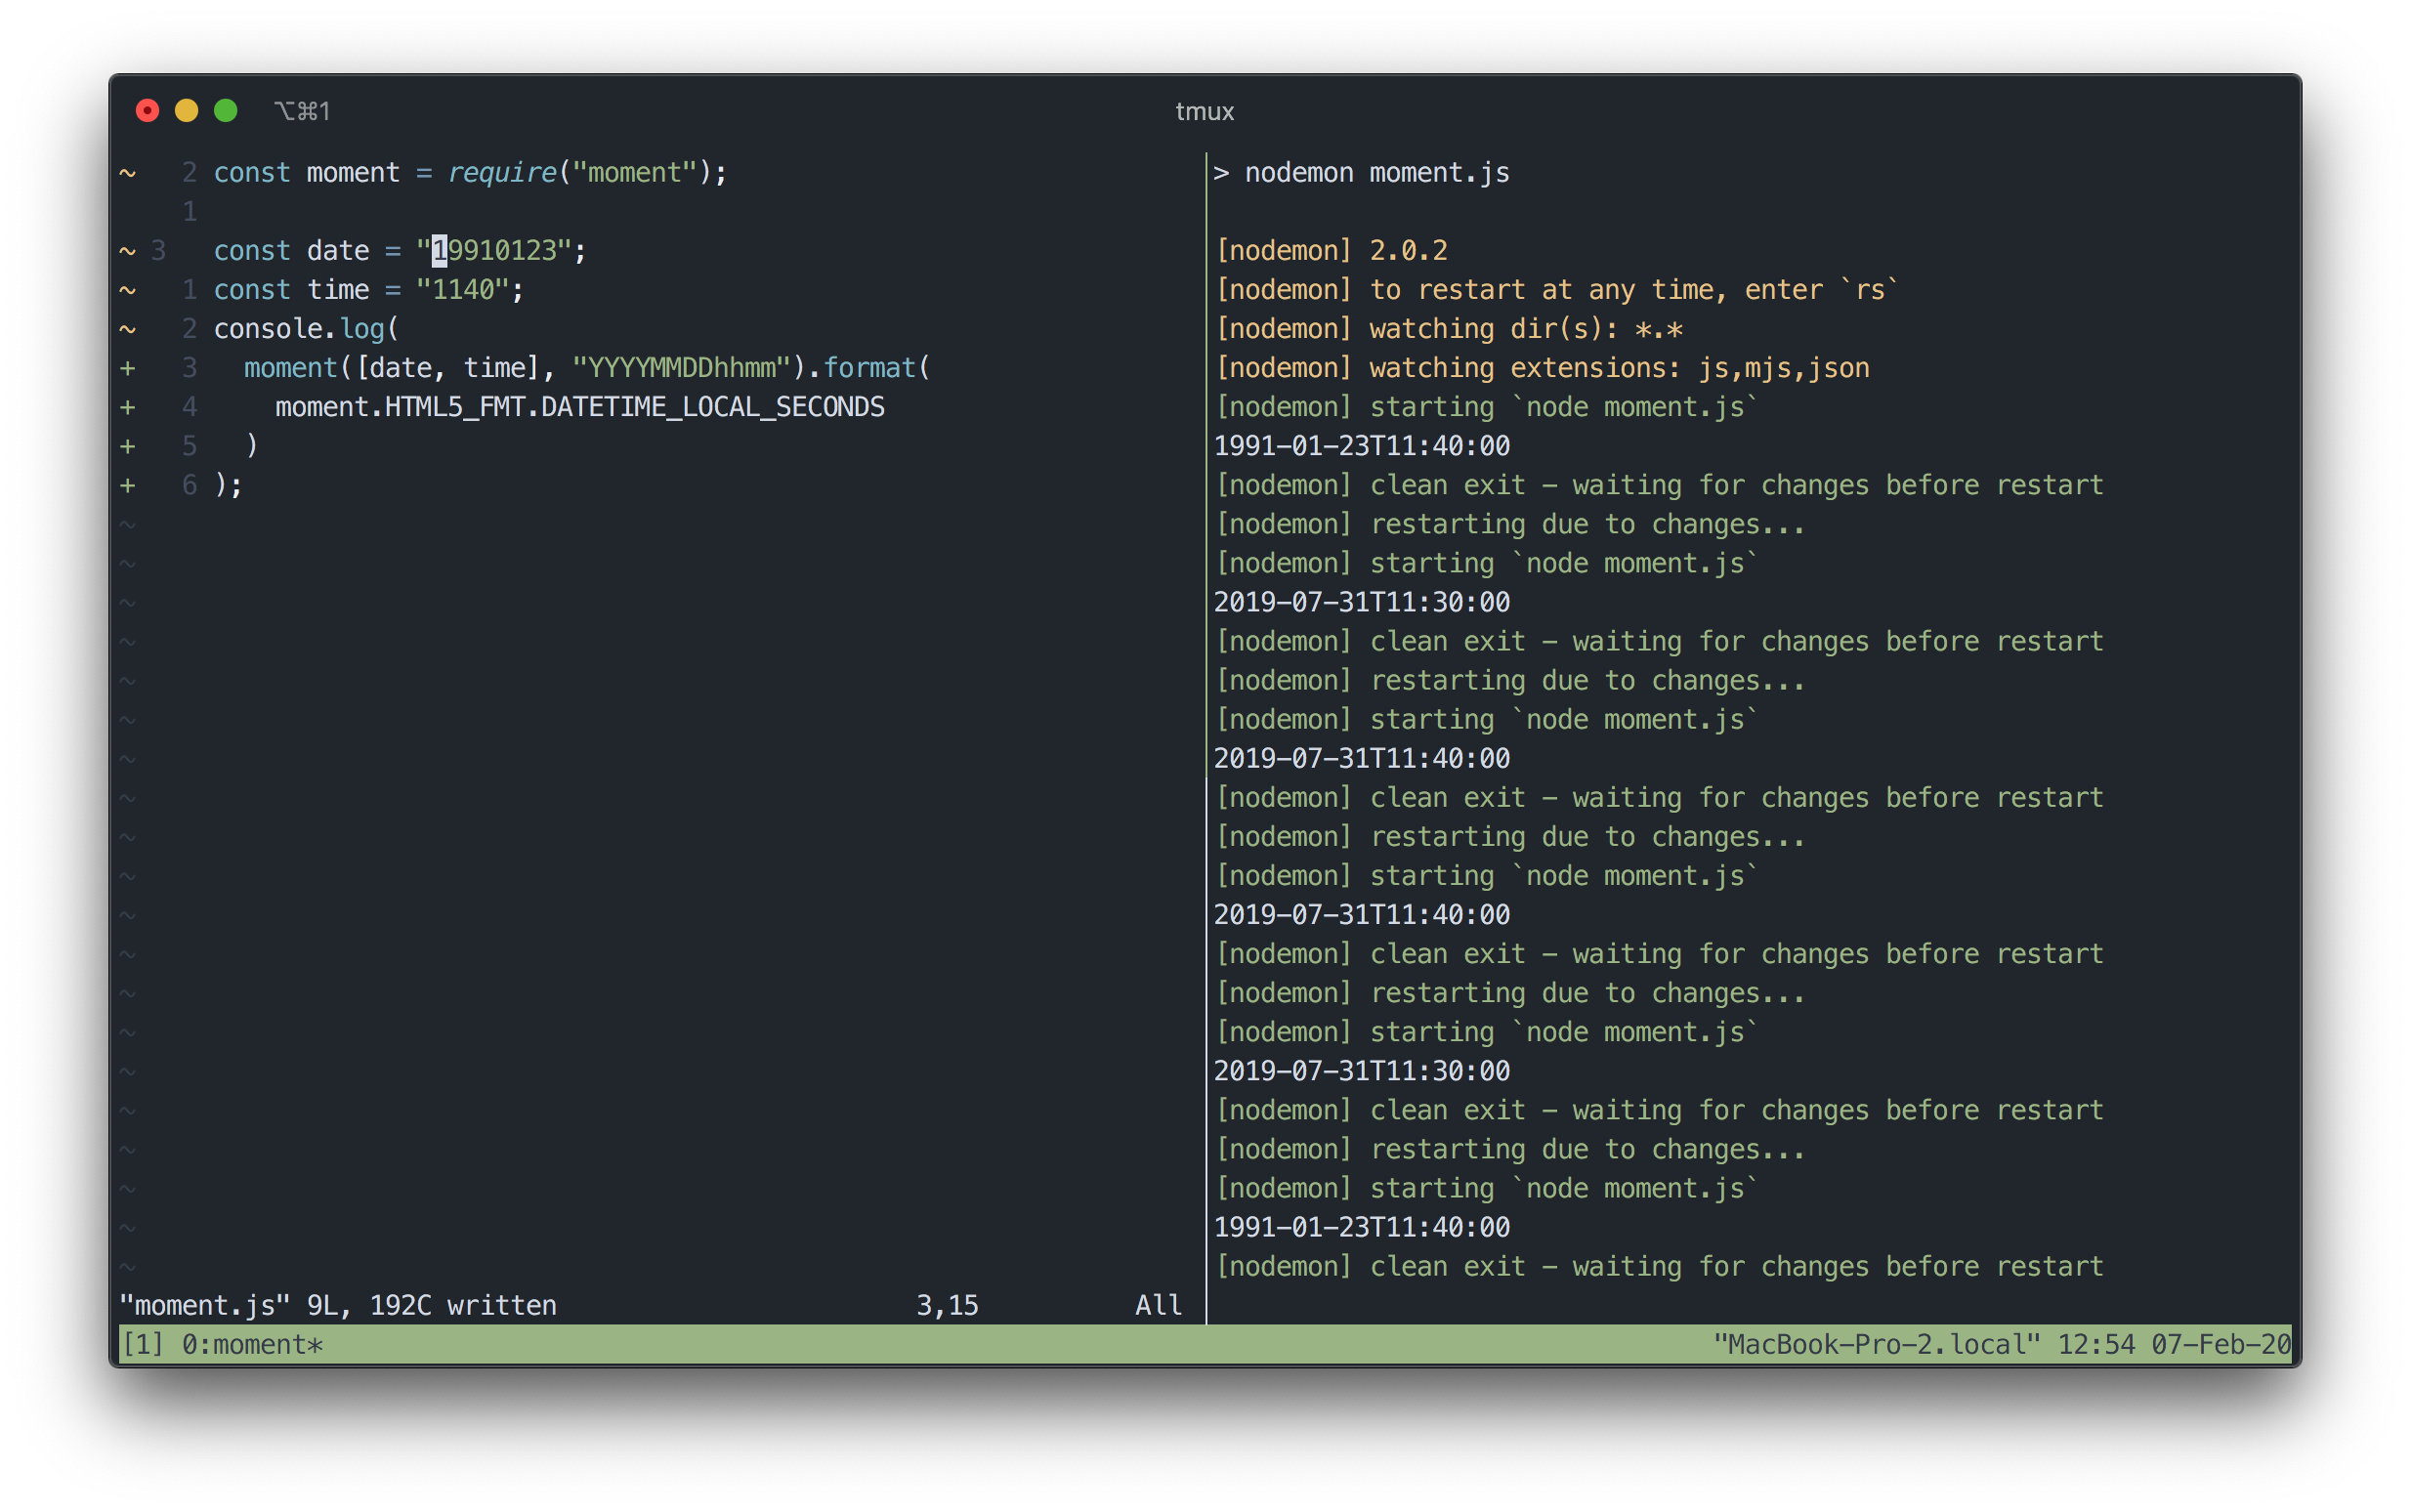
Task: Place cursor on the require function call
Action: 502,173
